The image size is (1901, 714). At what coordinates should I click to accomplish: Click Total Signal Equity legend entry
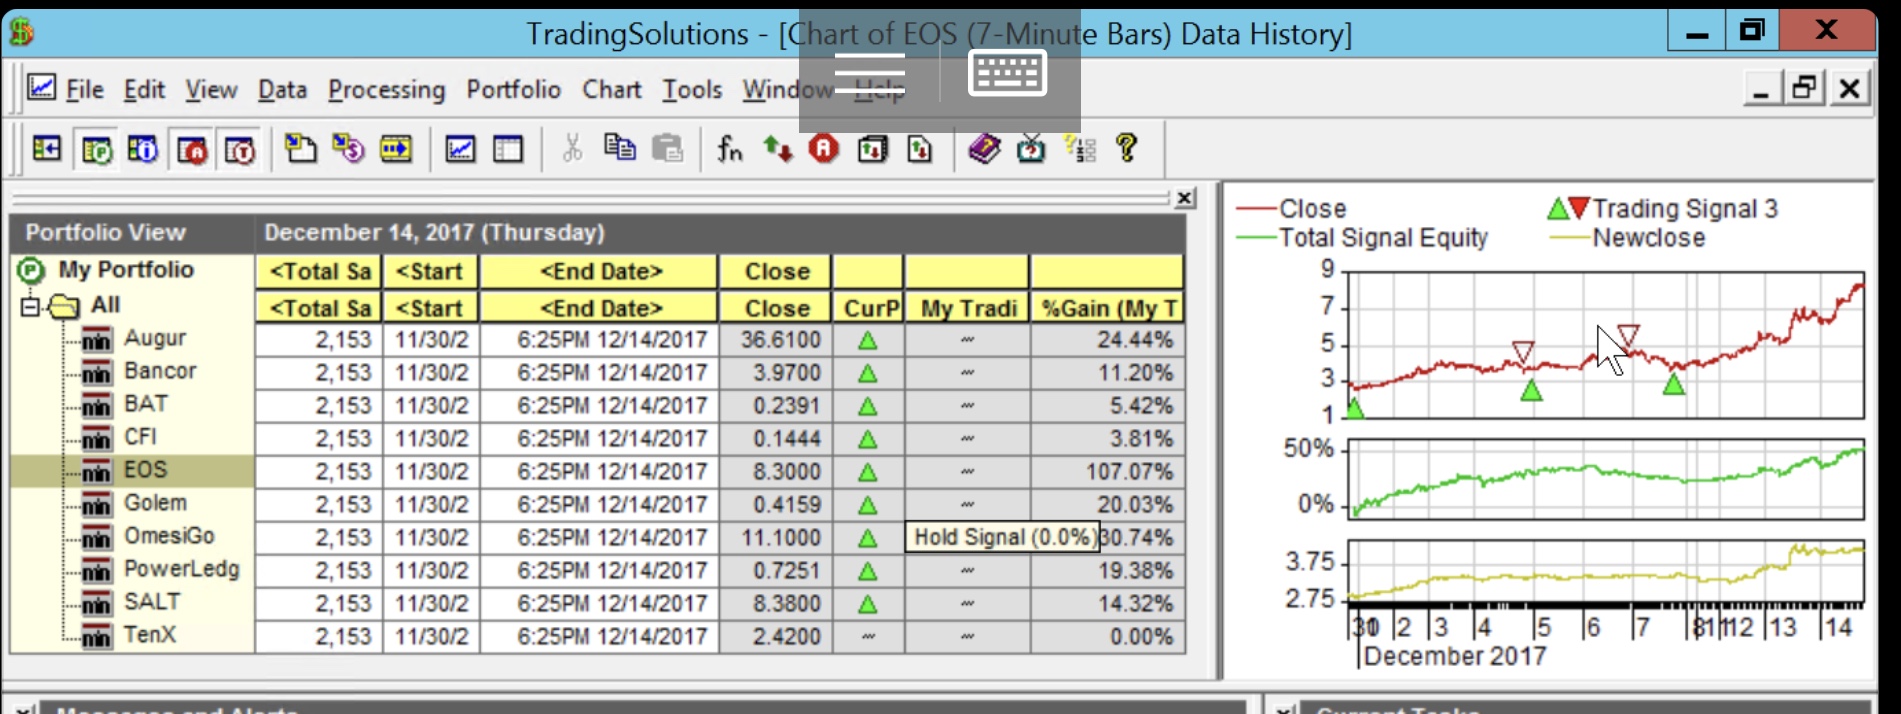click(1362, 238)
